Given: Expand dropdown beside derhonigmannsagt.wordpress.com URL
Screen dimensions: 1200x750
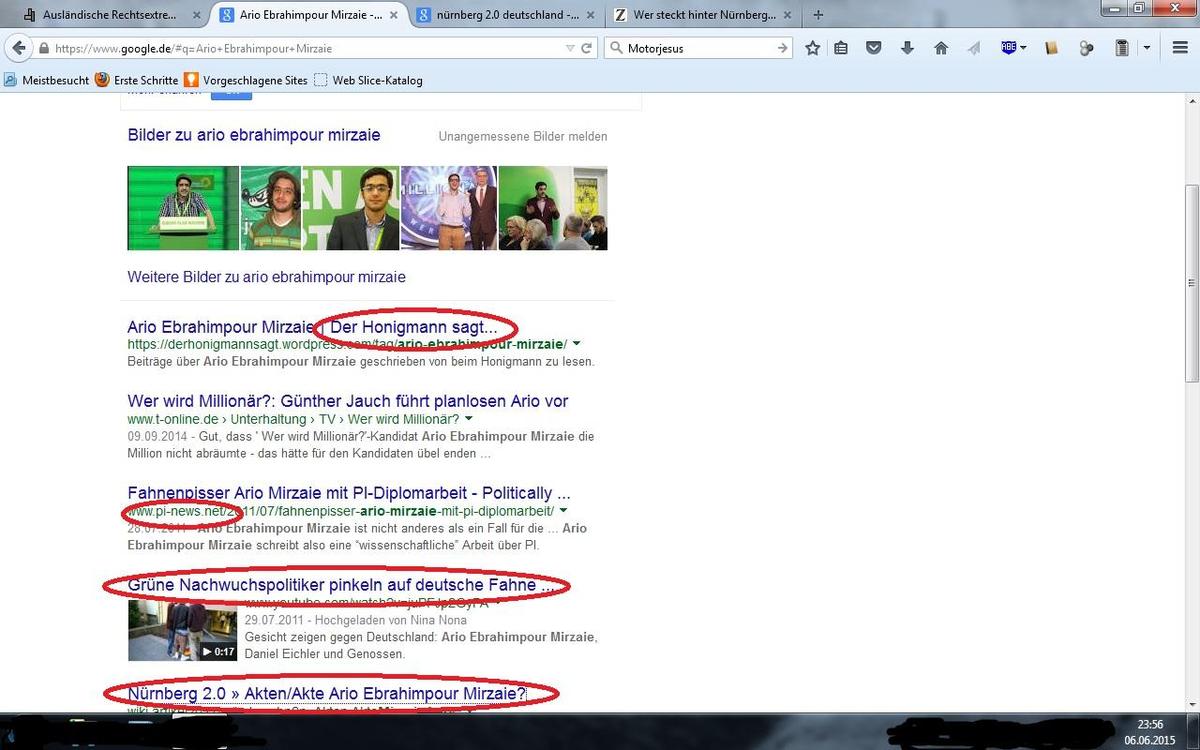Looking at the screenshot, I should coord(577,344).
